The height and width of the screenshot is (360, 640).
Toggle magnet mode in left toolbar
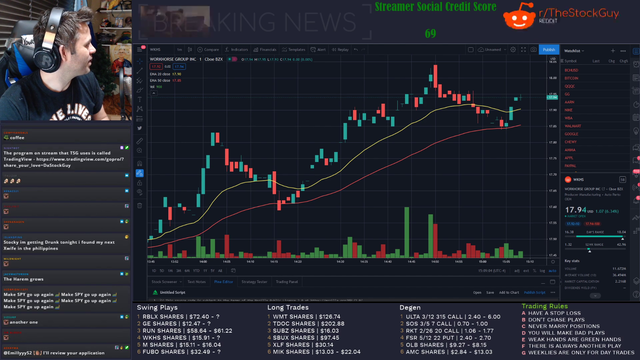140,164
